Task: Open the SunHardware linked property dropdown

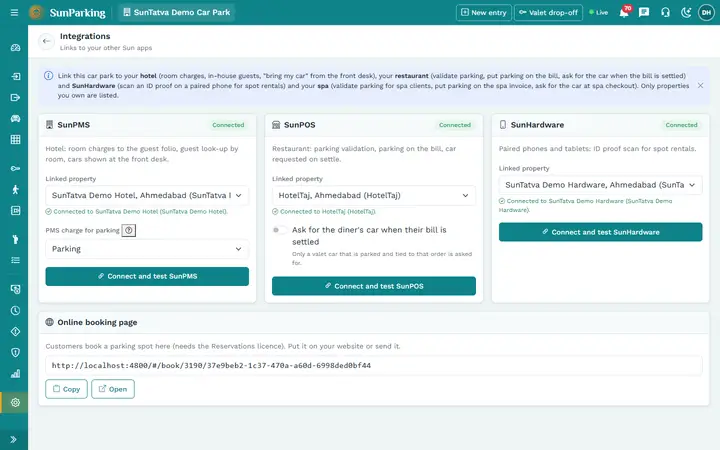Action: [601, 185]
